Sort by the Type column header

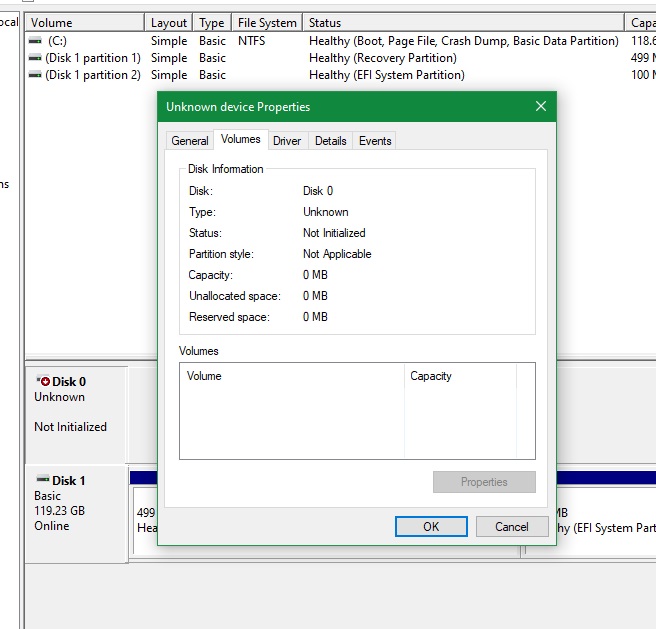(x=212, y=22)
